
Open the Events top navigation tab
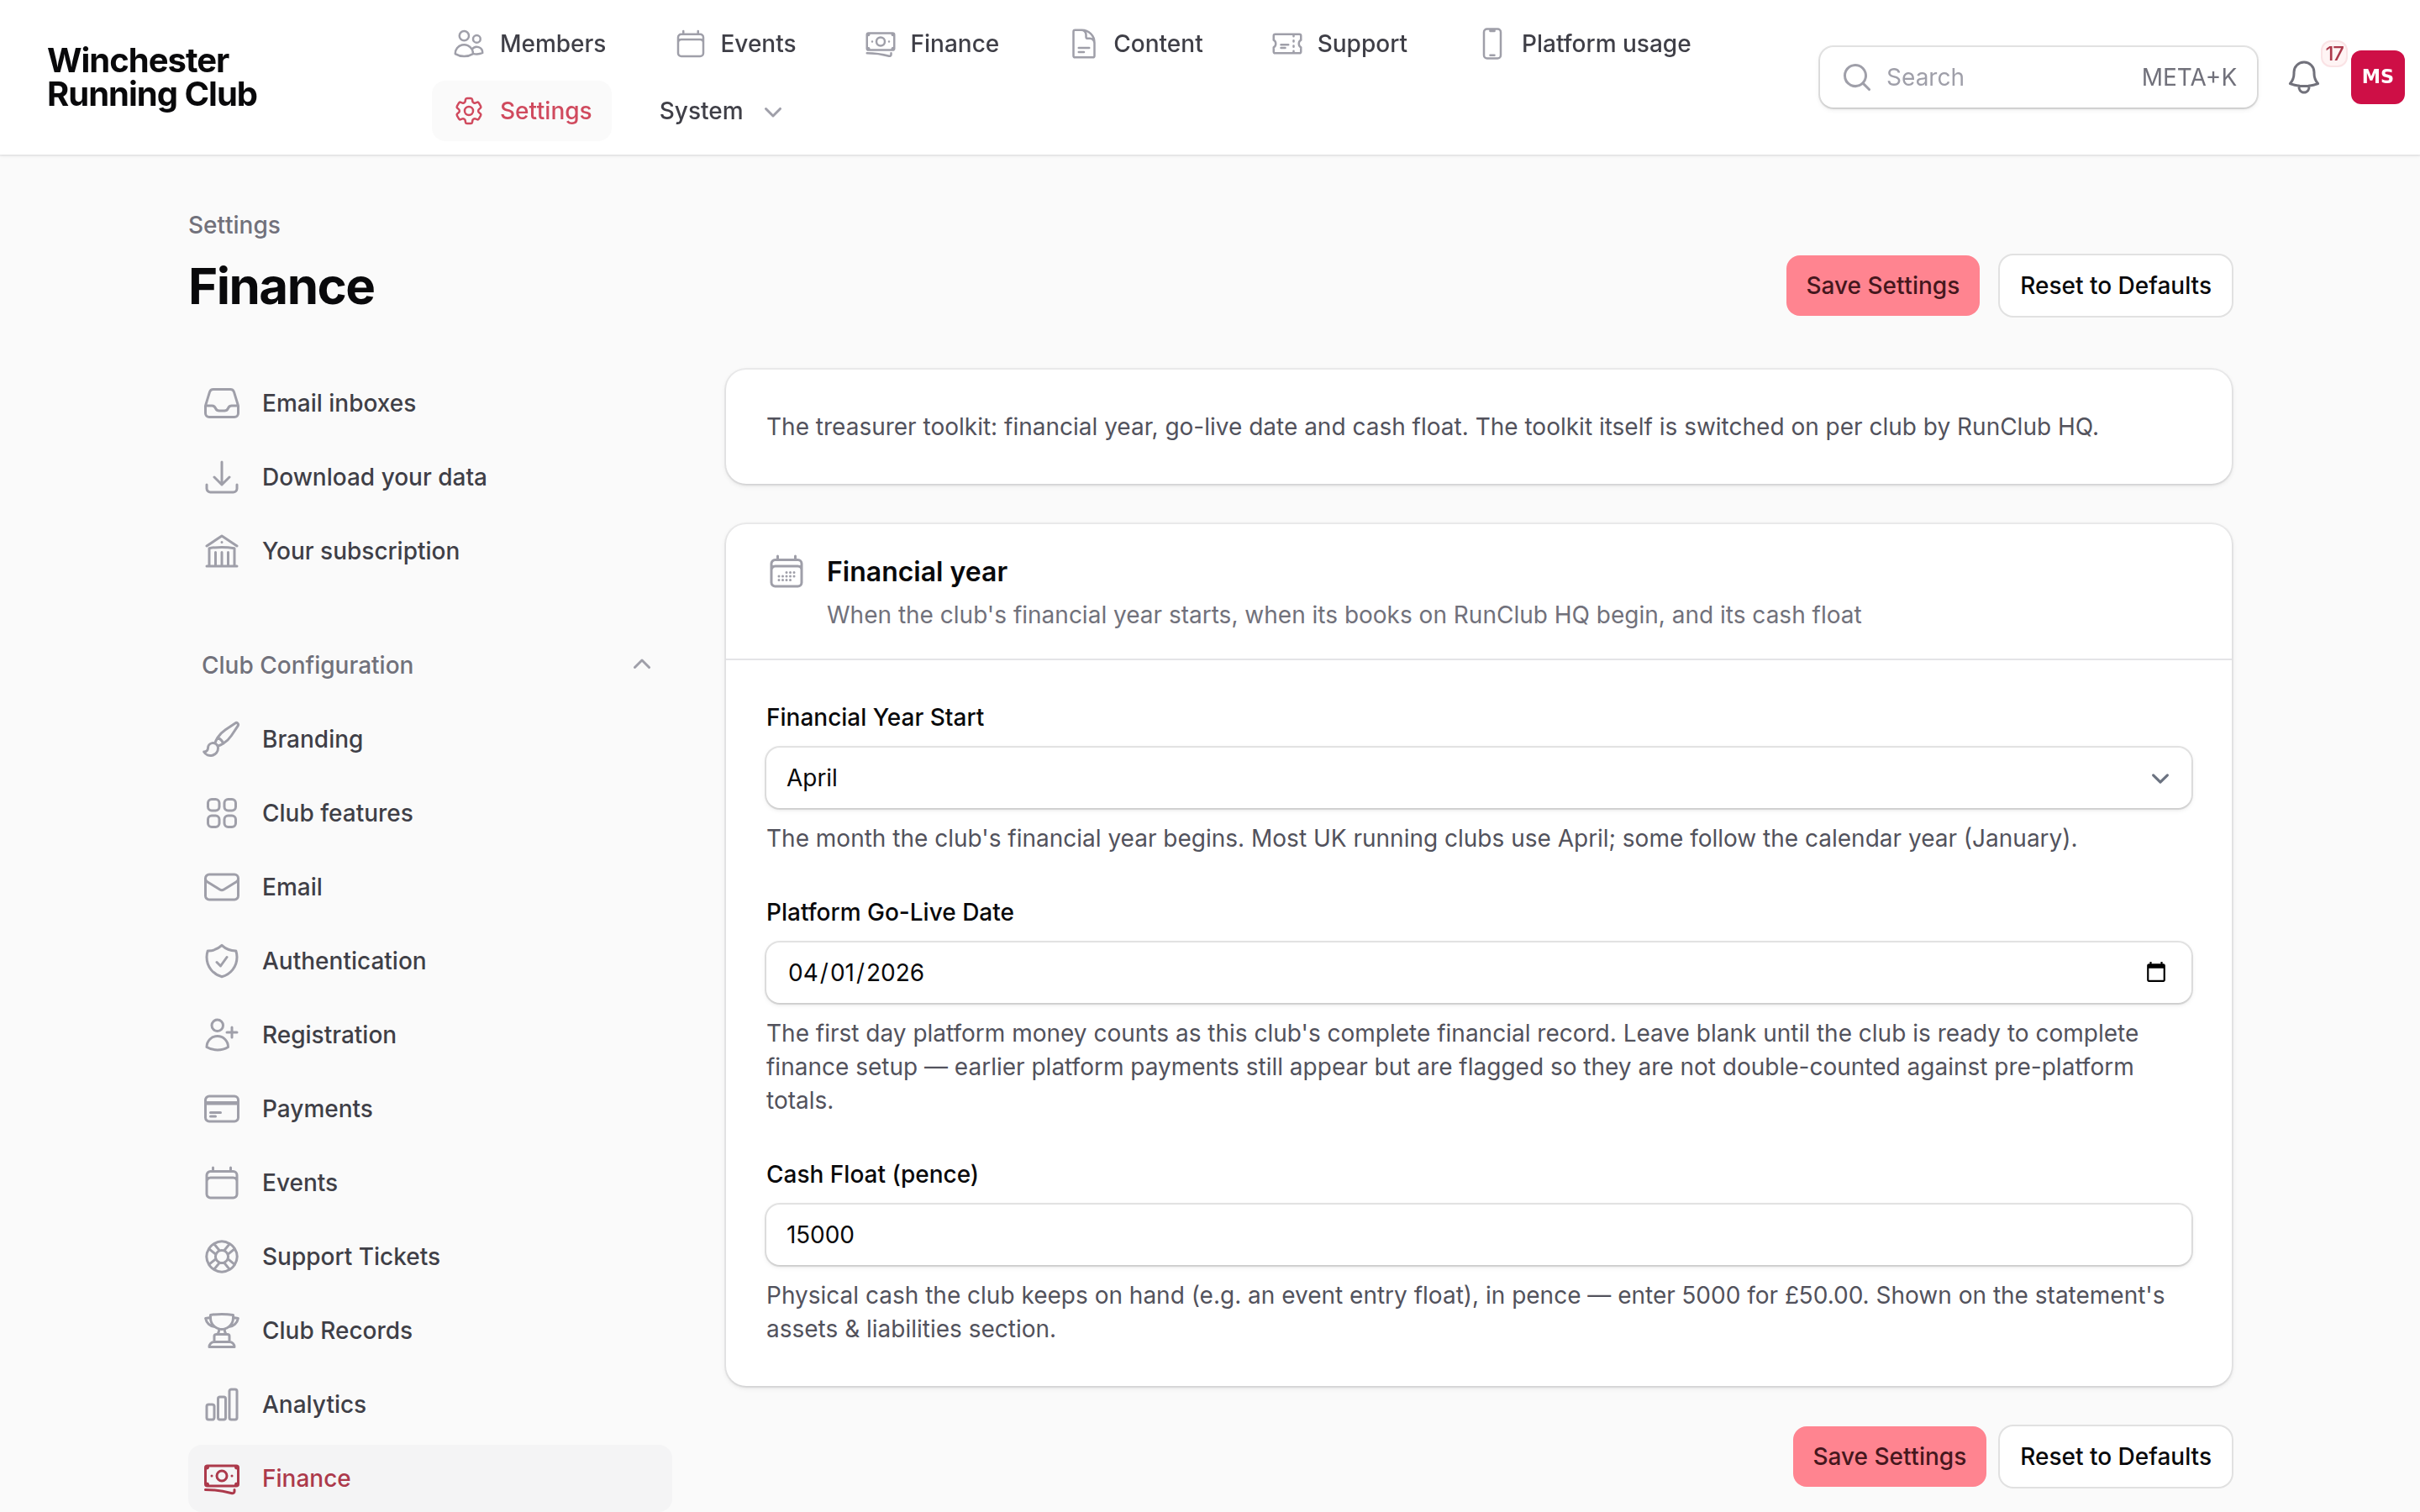(x=736, y=44)
